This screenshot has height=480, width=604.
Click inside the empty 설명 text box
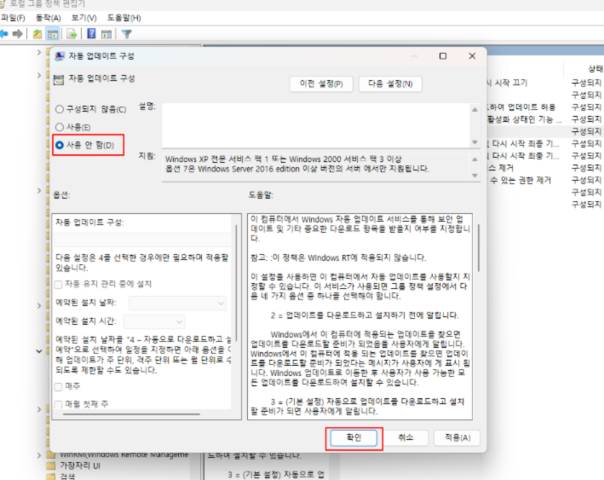[316, 126]
